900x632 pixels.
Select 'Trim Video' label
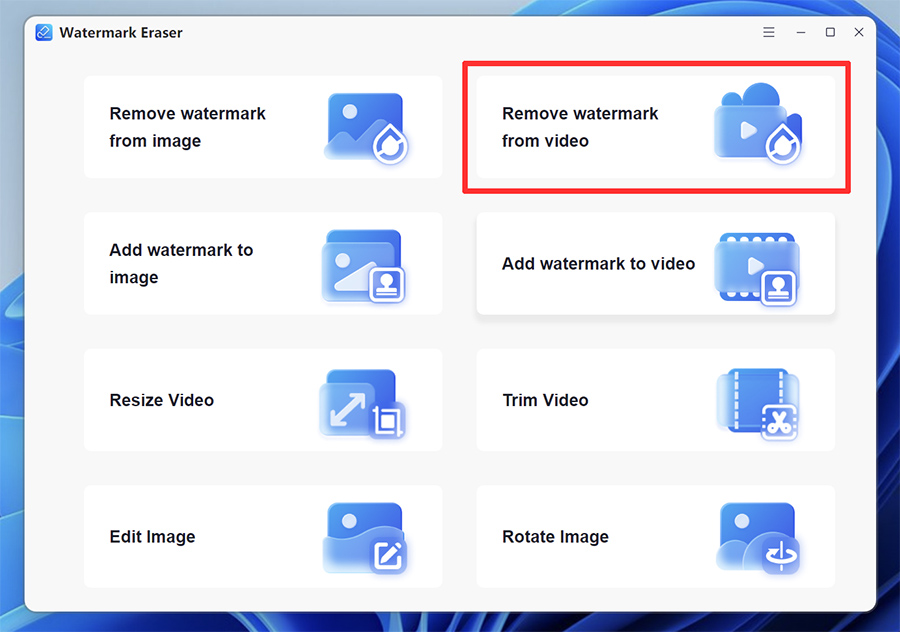click(x=545, y=400)
